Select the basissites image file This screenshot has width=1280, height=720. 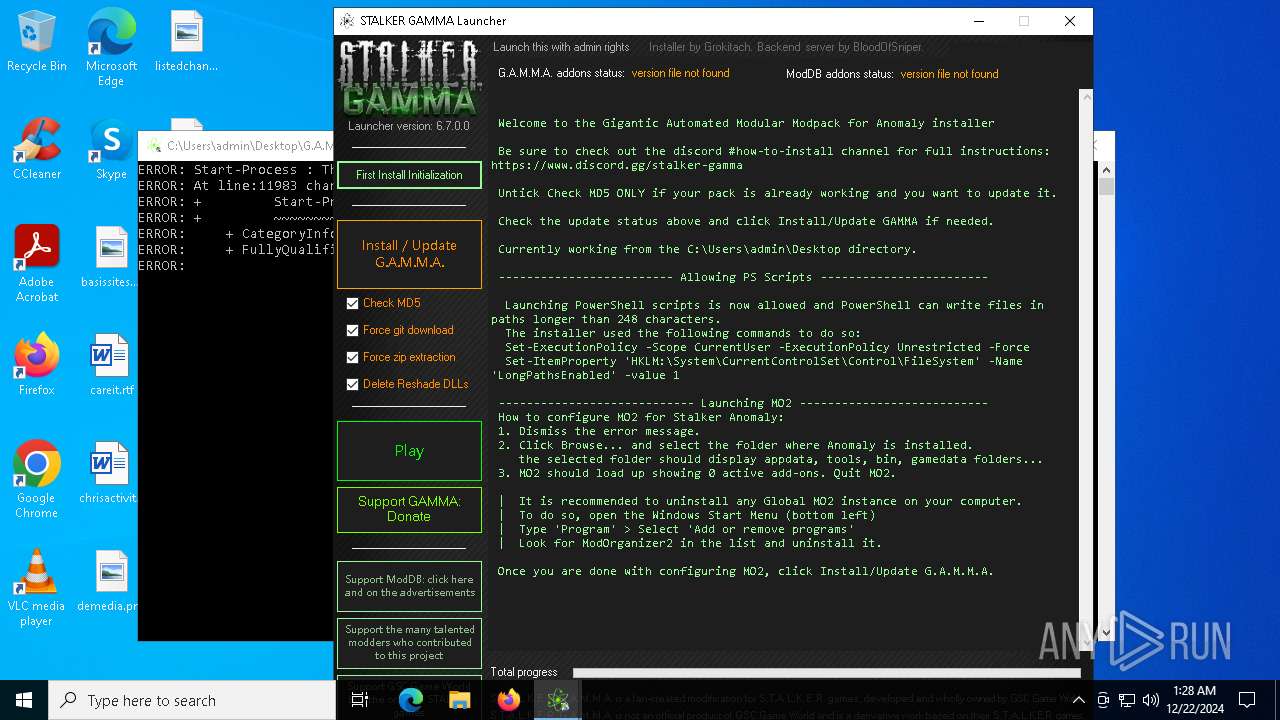click(111, 258)
